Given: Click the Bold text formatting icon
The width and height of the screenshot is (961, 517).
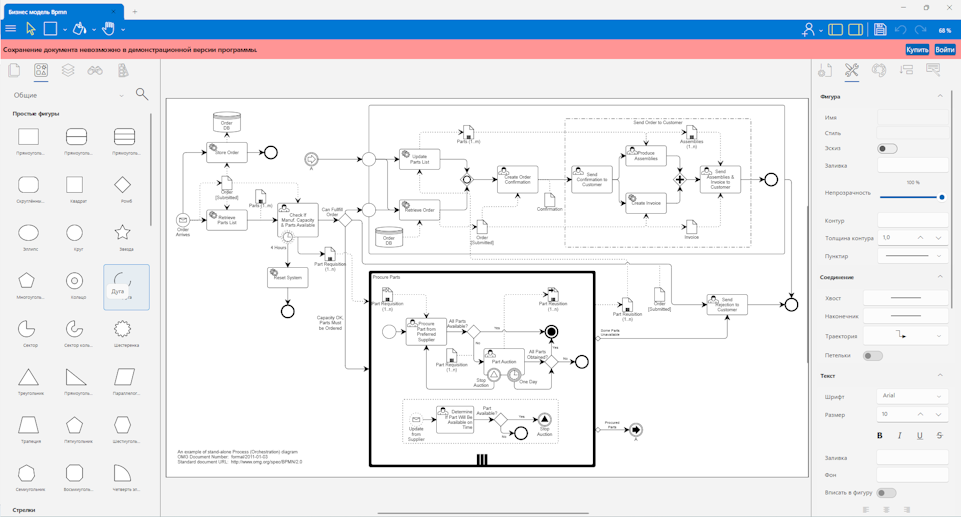Looking at the screenshot, I should pos(880,436).
